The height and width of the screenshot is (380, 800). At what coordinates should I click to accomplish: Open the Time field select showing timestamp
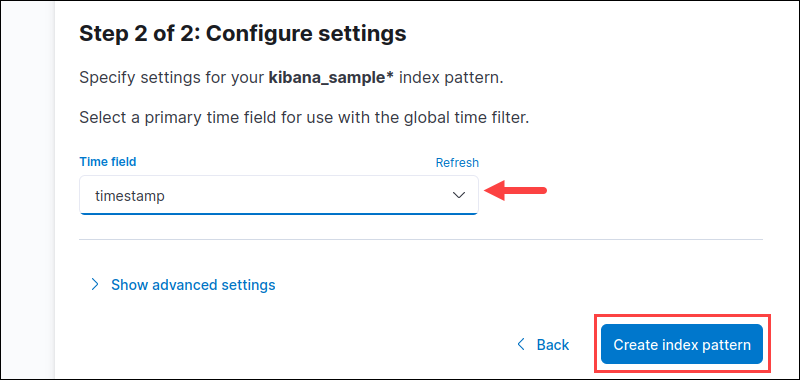(x=279, y=195)
